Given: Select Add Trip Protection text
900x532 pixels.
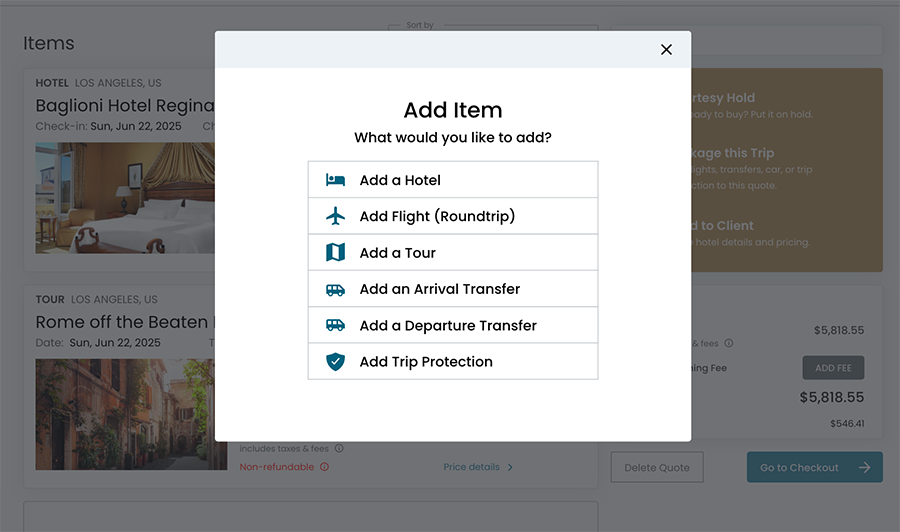Looking at the screenshot, I should [x=426, y=362].
